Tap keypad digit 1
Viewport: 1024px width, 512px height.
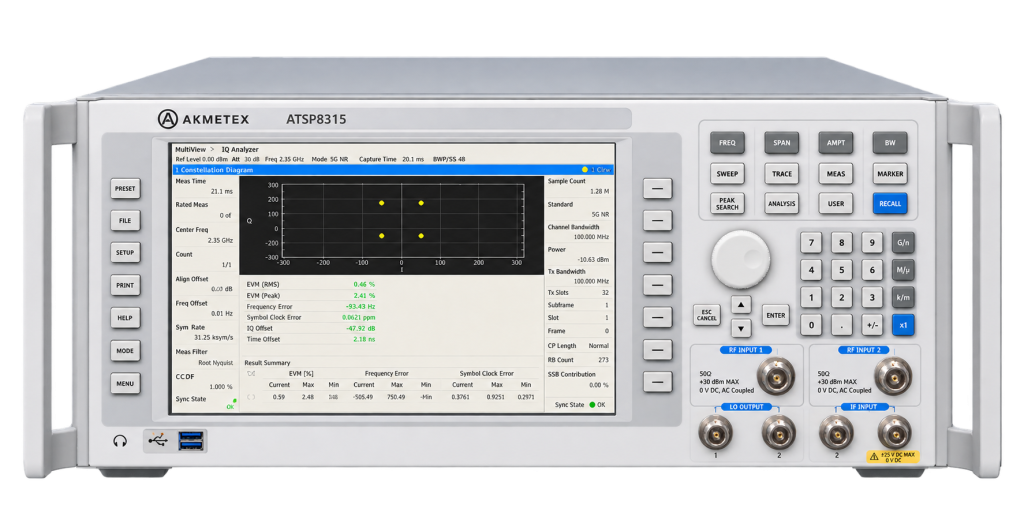point(811,297)
